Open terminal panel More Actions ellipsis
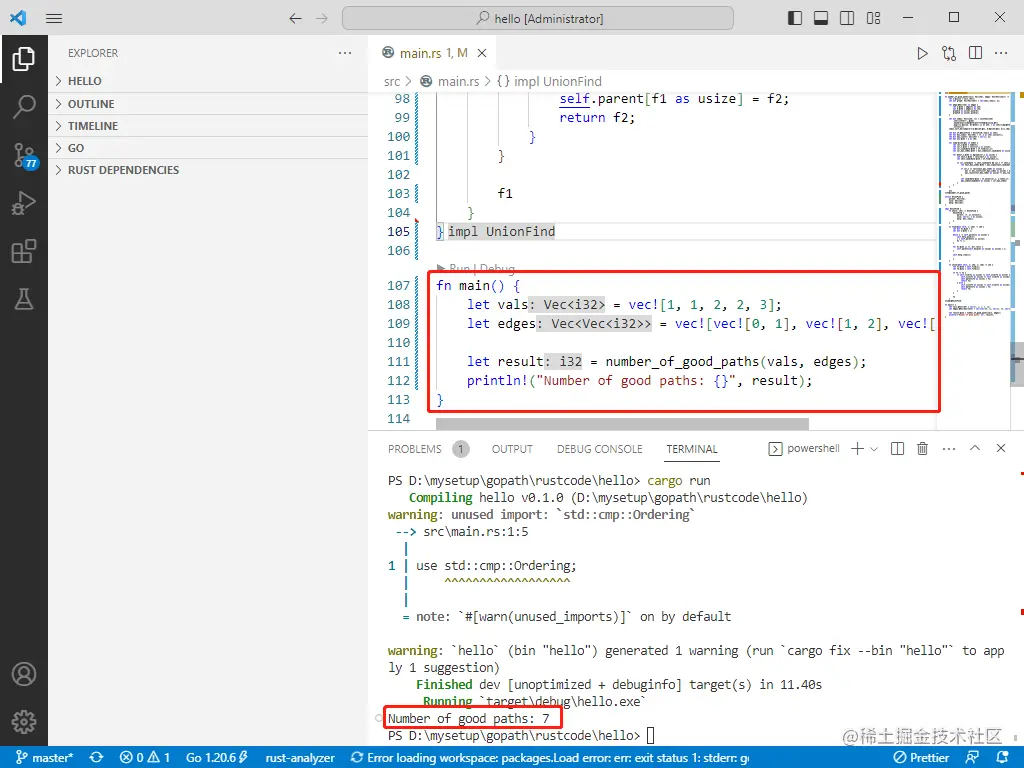 [x=949, y=449]
